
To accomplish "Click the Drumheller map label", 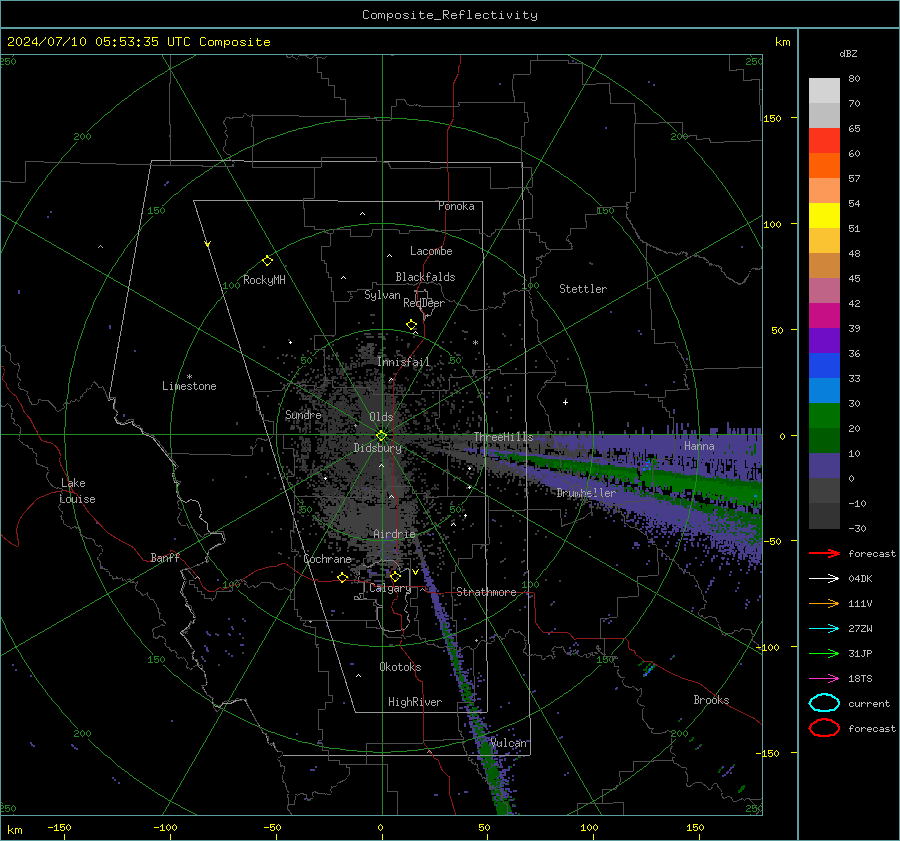I will (x=586, y=493).
